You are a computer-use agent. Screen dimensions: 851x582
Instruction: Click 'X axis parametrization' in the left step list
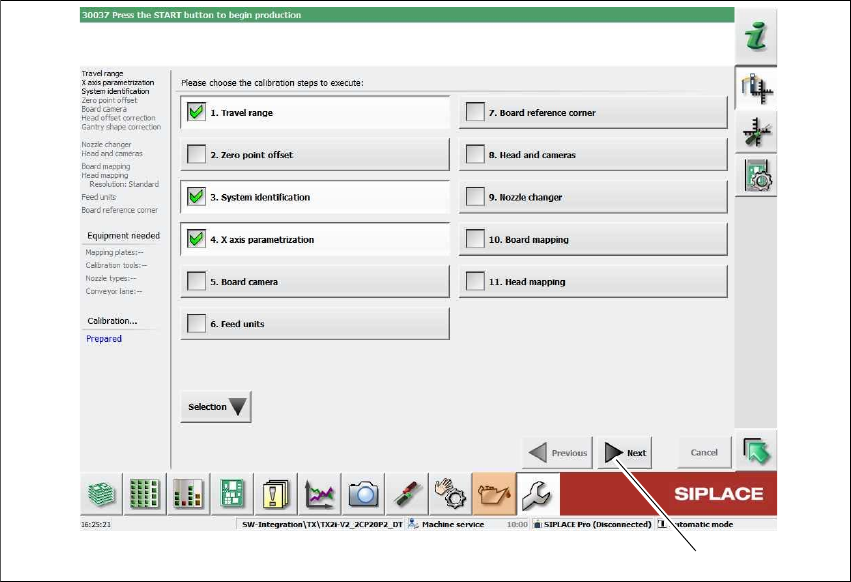[118, 83]
